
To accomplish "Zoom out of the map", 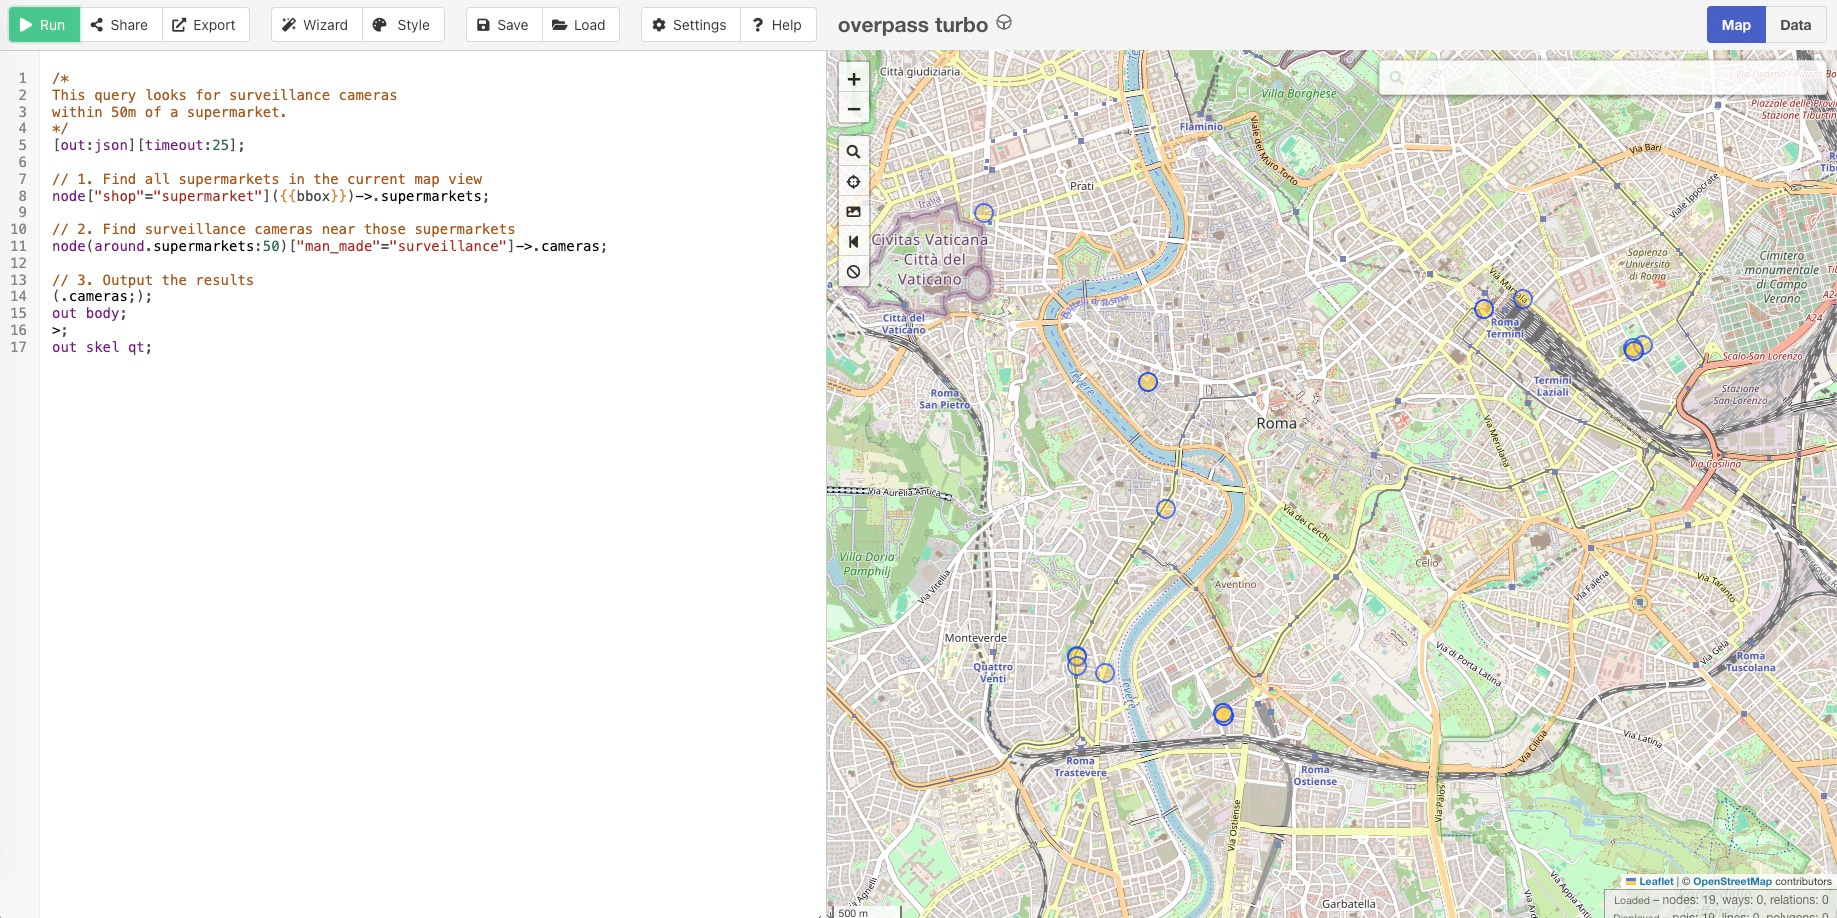I will tap(854, 109).
